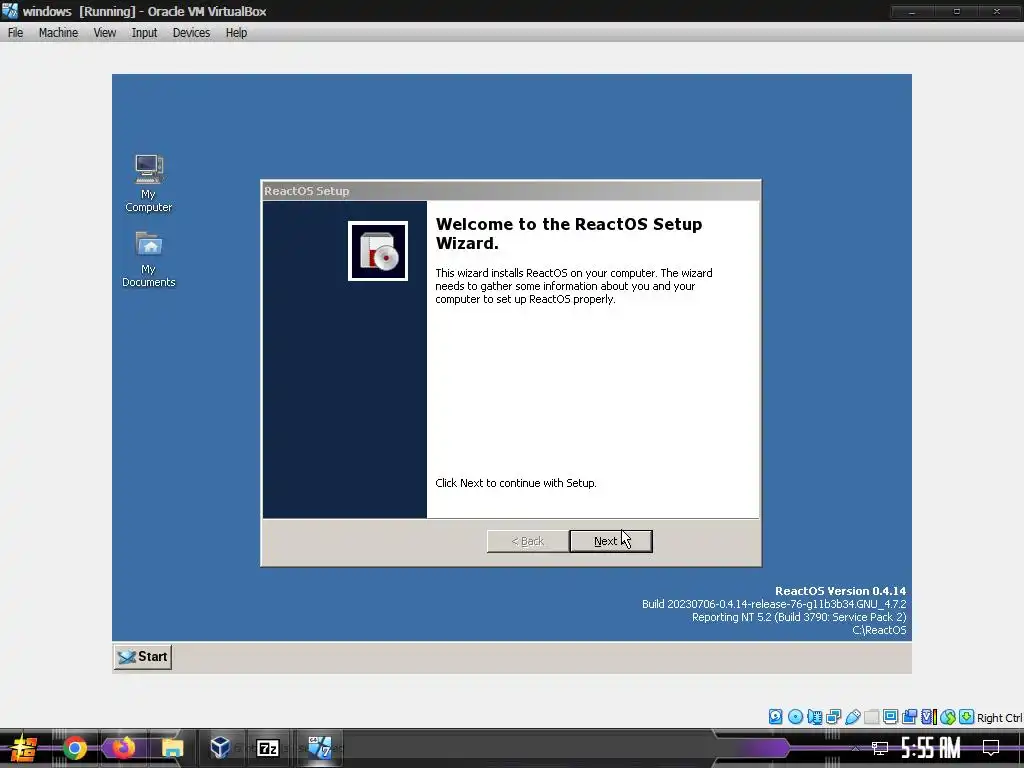Click the CPU virtualization status icon
The image size is (1024, 768).
tap(928, 716)
